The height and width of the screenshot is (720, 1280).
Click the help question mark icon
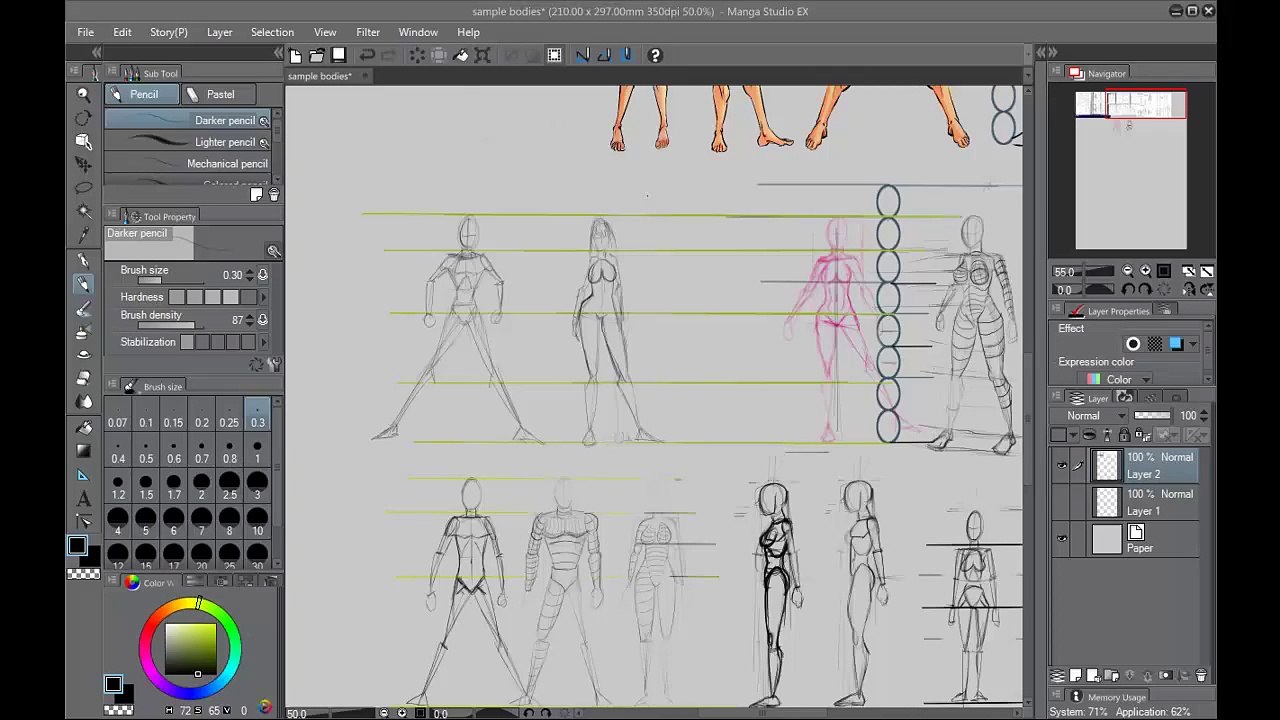coord(655,55)
